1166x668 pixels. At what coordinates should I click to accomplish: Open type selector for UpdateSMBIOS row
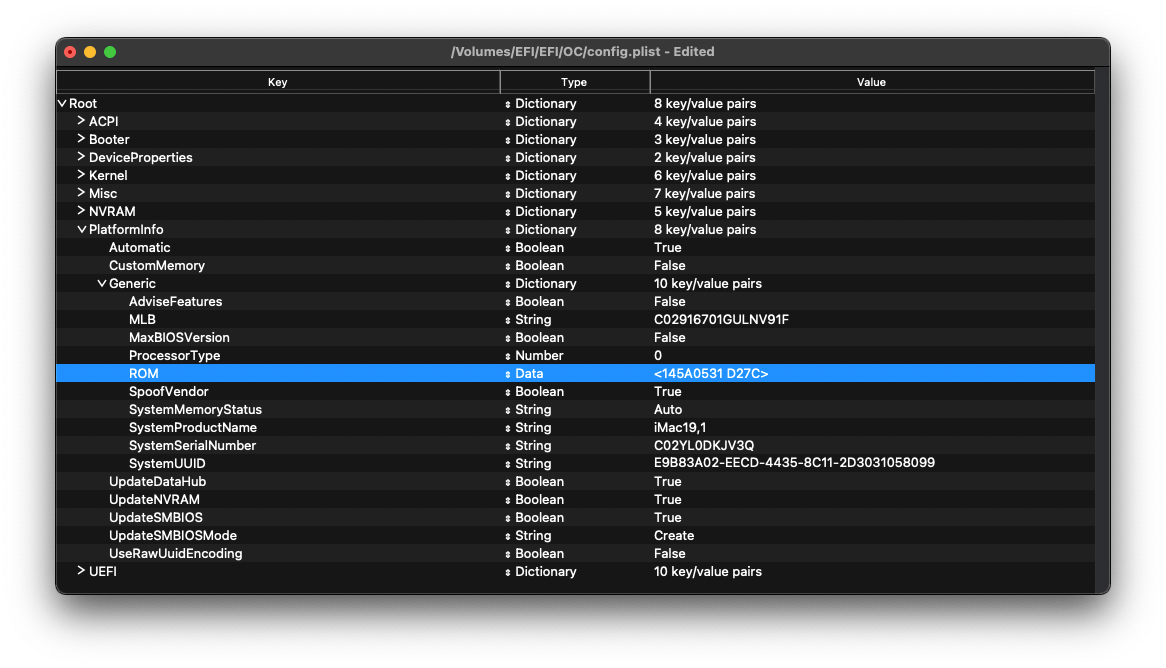tap(508, 518)
